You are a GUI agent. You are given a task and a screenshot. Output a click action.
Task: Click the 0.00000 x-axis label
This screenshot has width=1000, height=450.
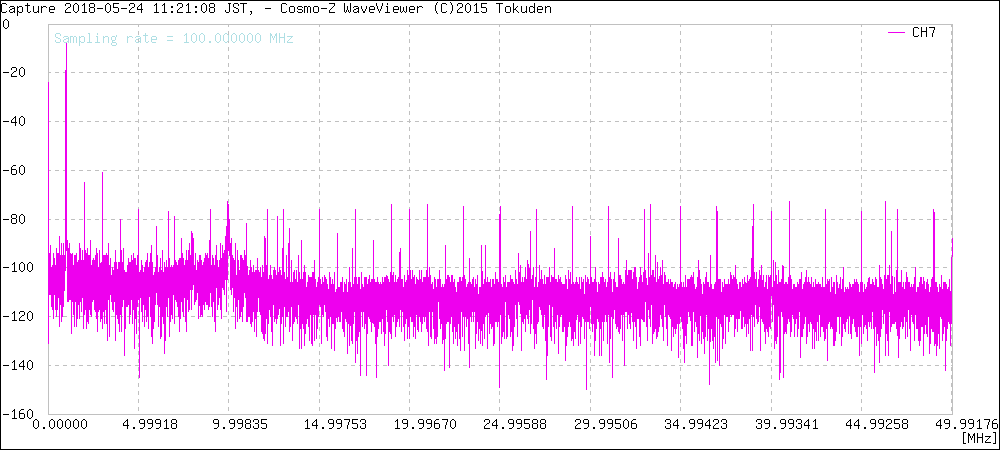pos(77,425)
